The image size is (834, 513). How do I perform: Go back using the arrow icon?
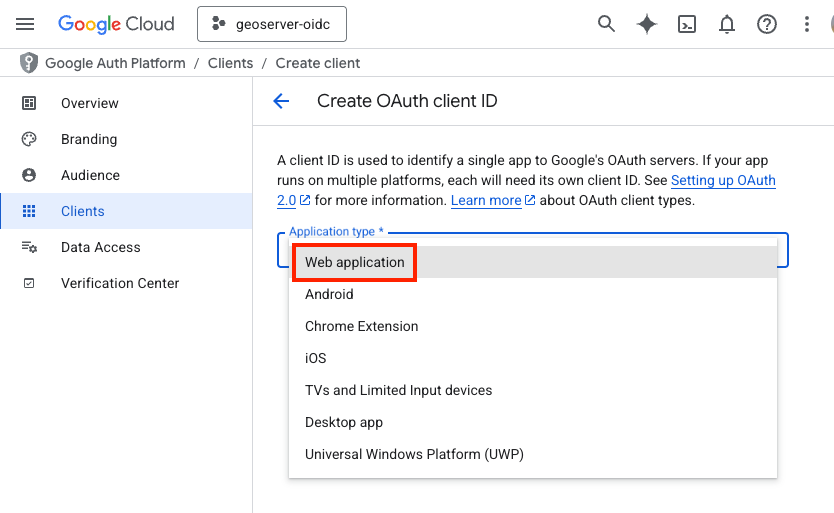point(281,101)
